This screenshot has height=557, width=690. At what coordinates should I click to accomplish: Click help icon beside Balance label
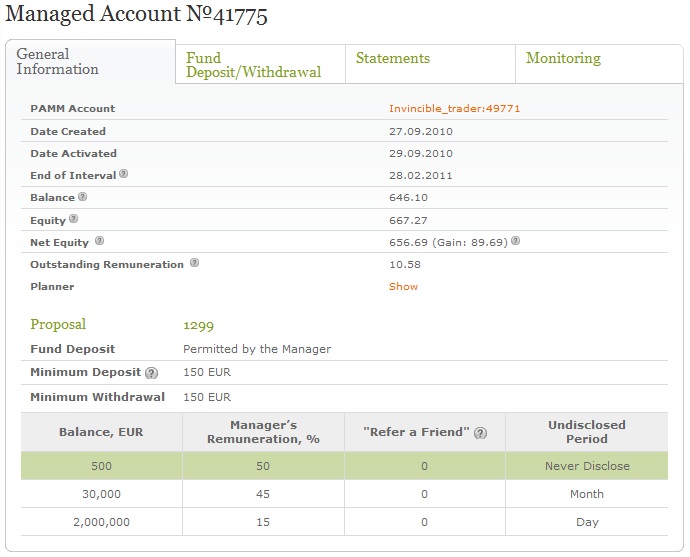(82, 197)
